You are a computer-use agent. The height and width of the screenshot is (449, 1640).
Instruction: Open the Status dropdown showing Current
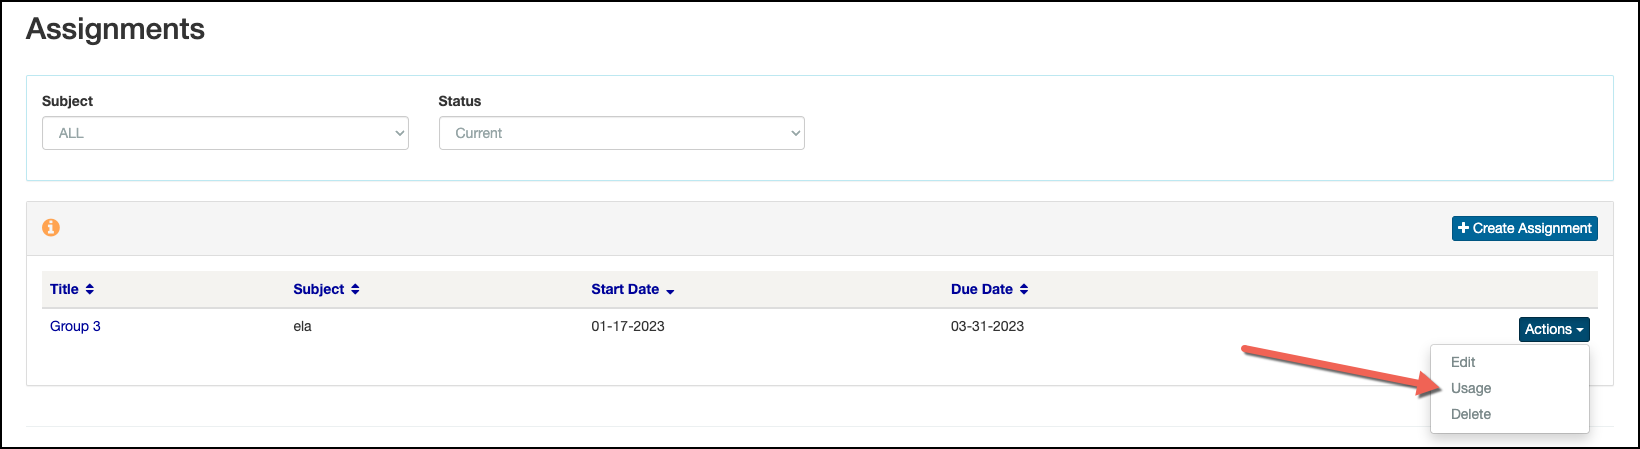coord(622,133)
